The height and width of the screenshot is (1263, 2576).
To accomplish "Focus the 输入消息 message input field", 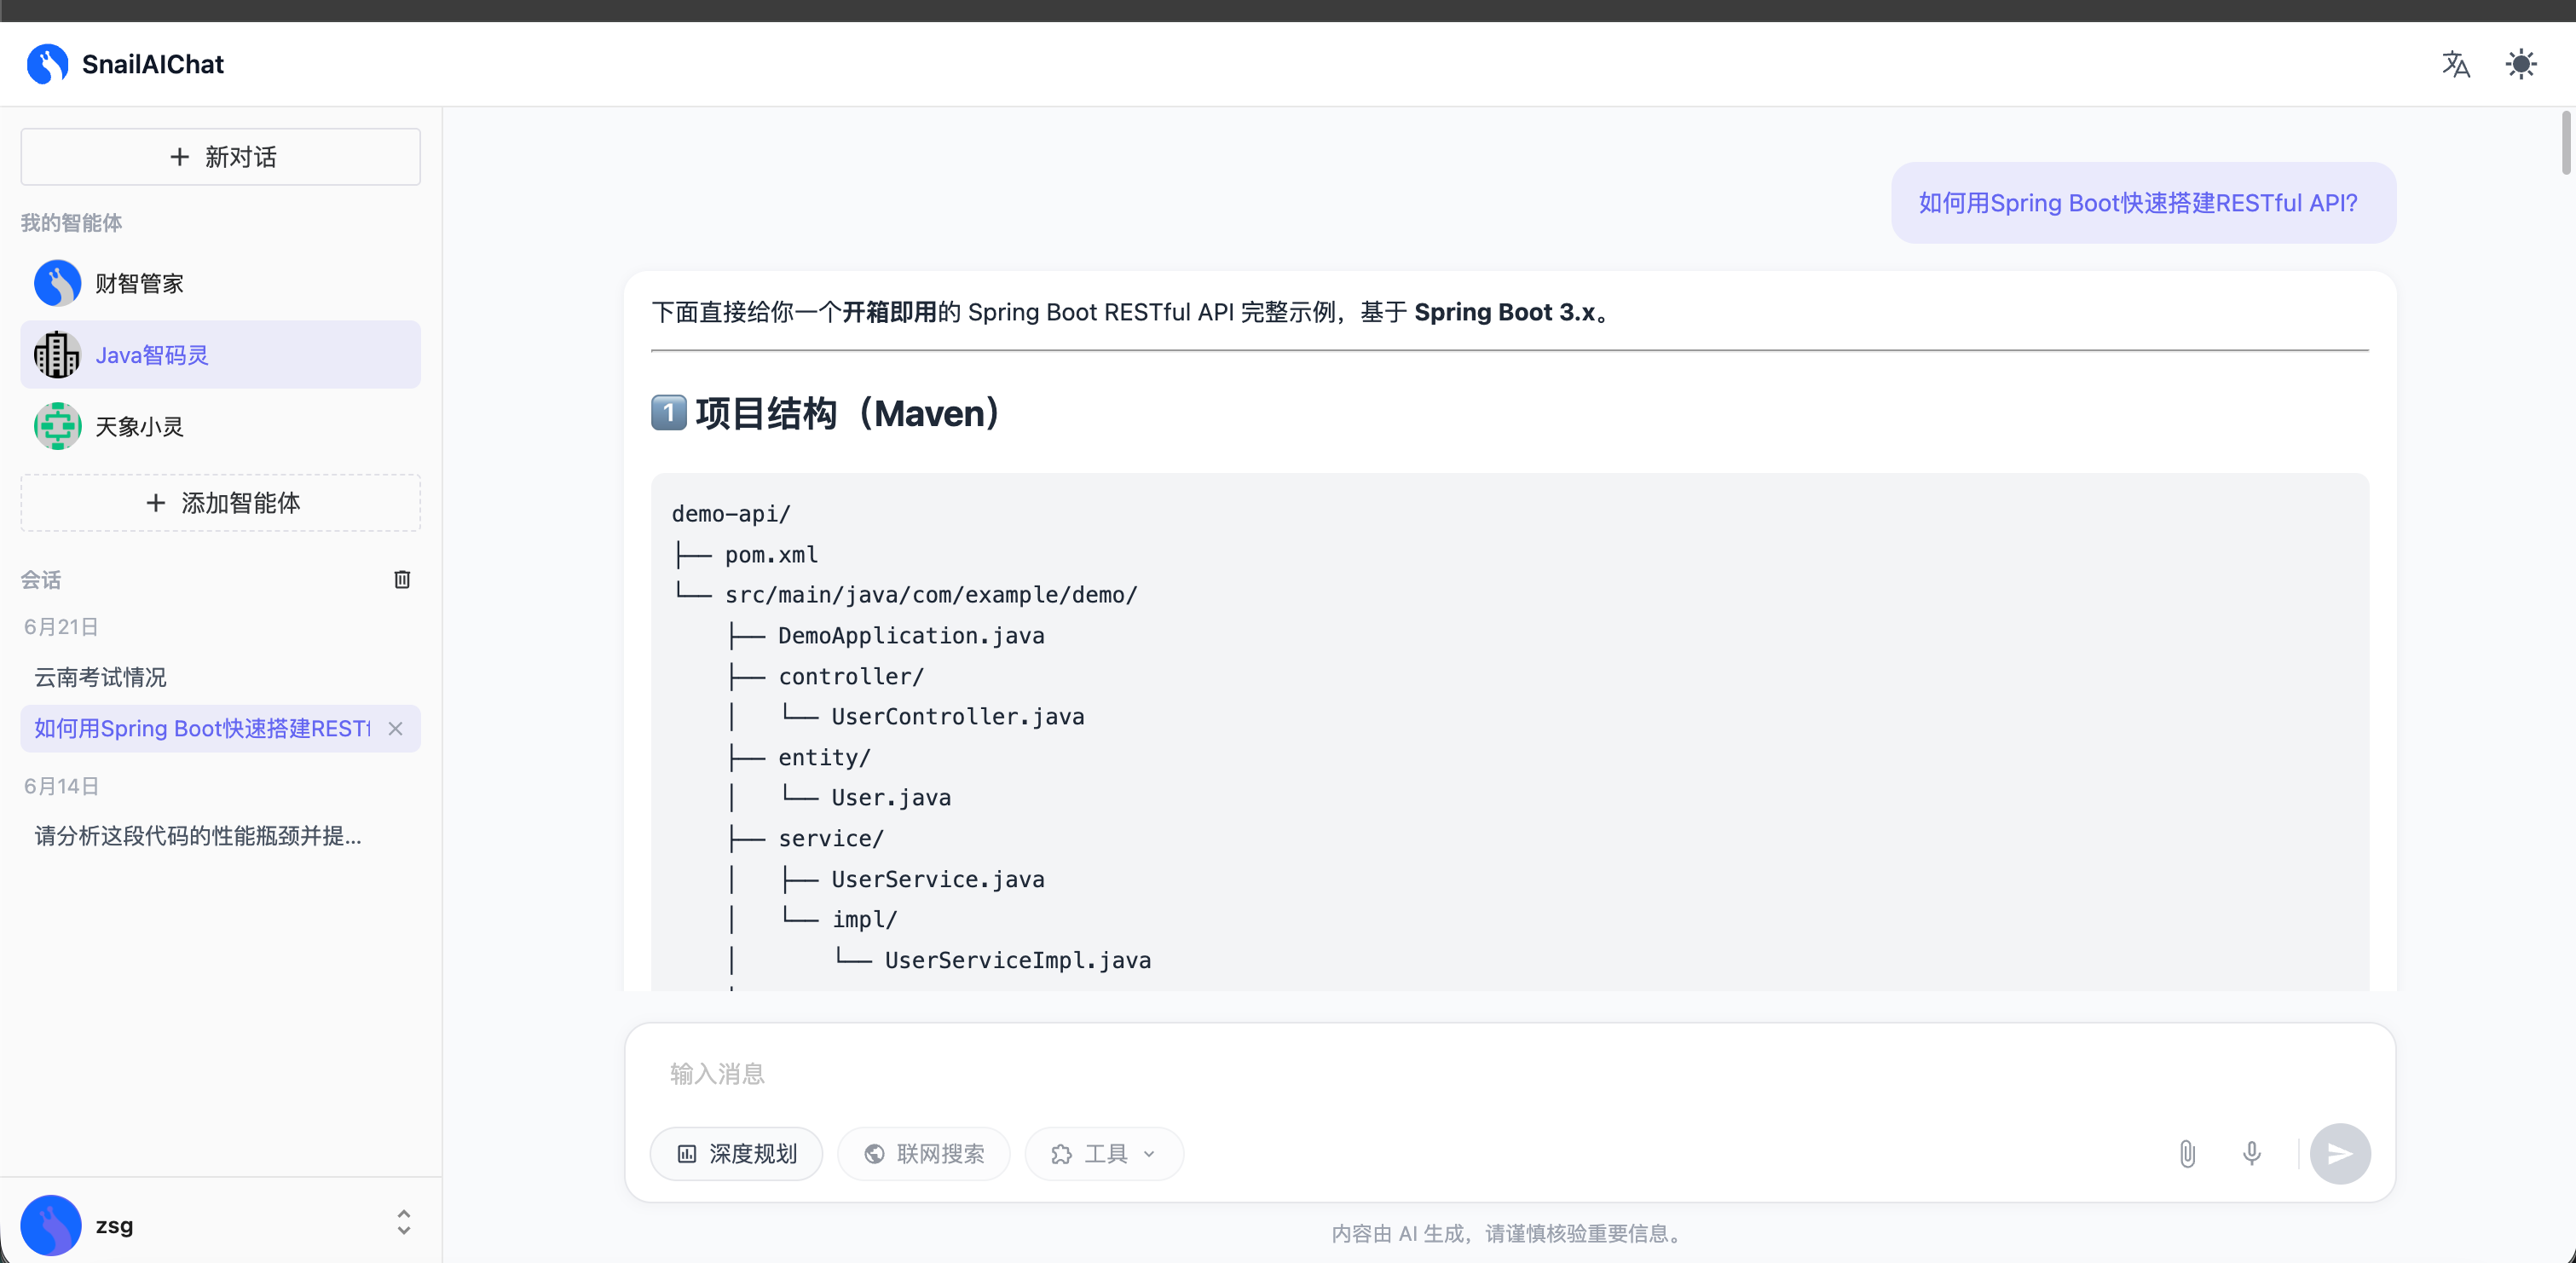I will 1509,1074.
